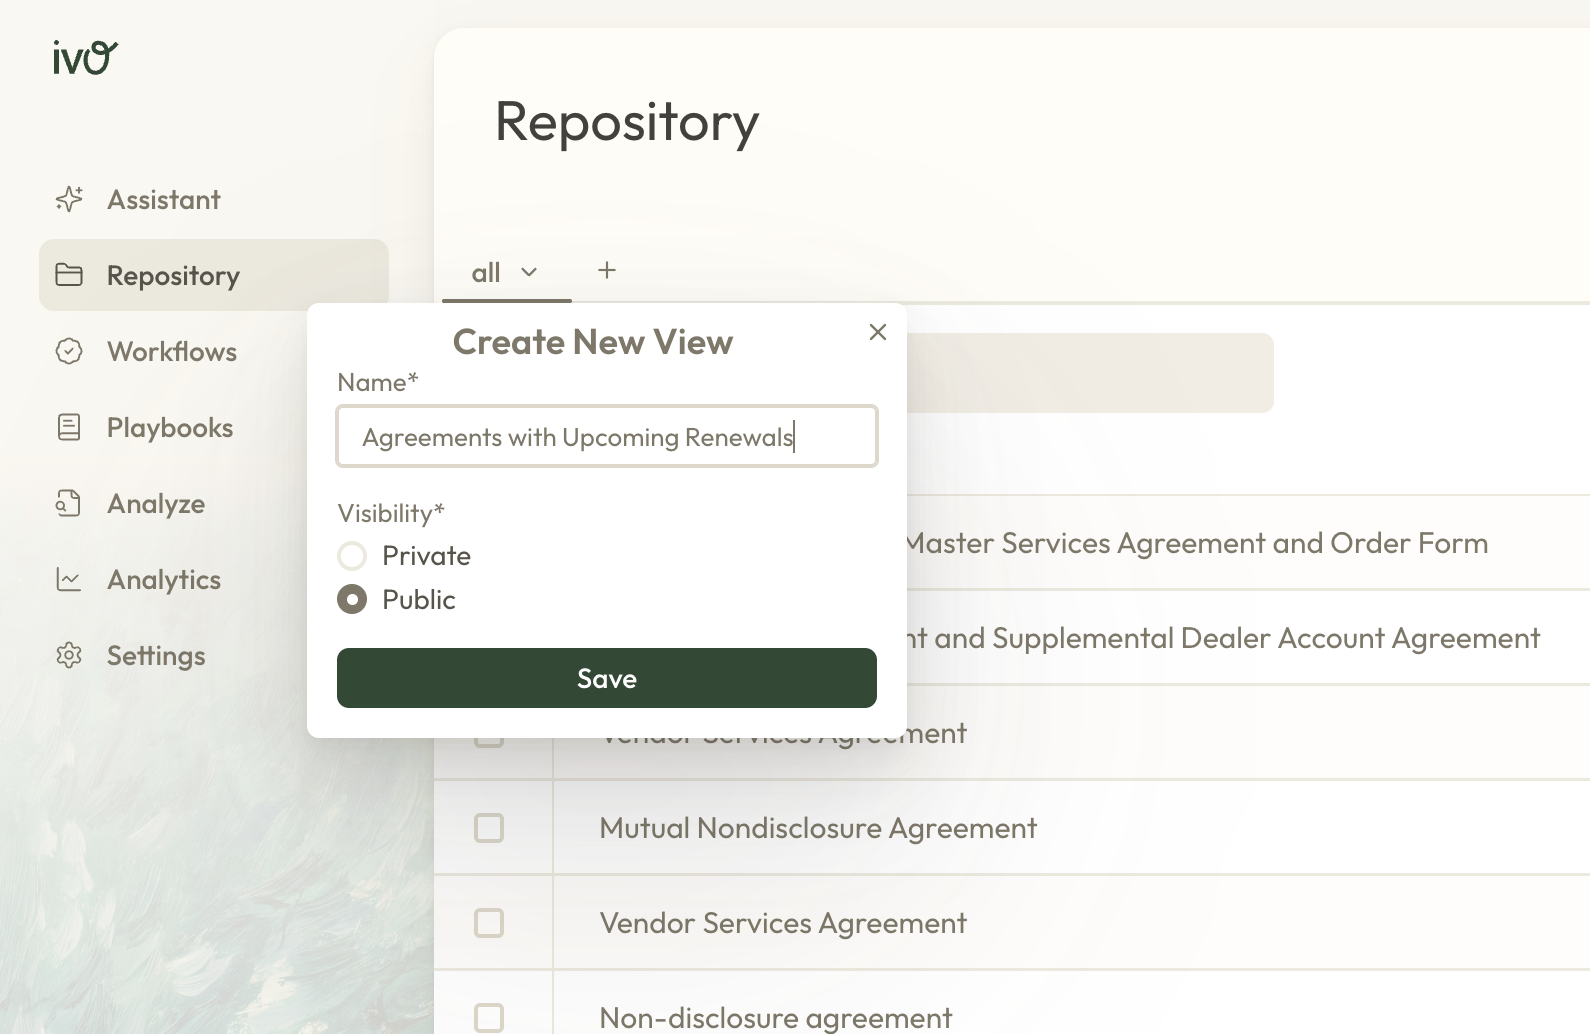Click the ivo logo

pos(85,58)
